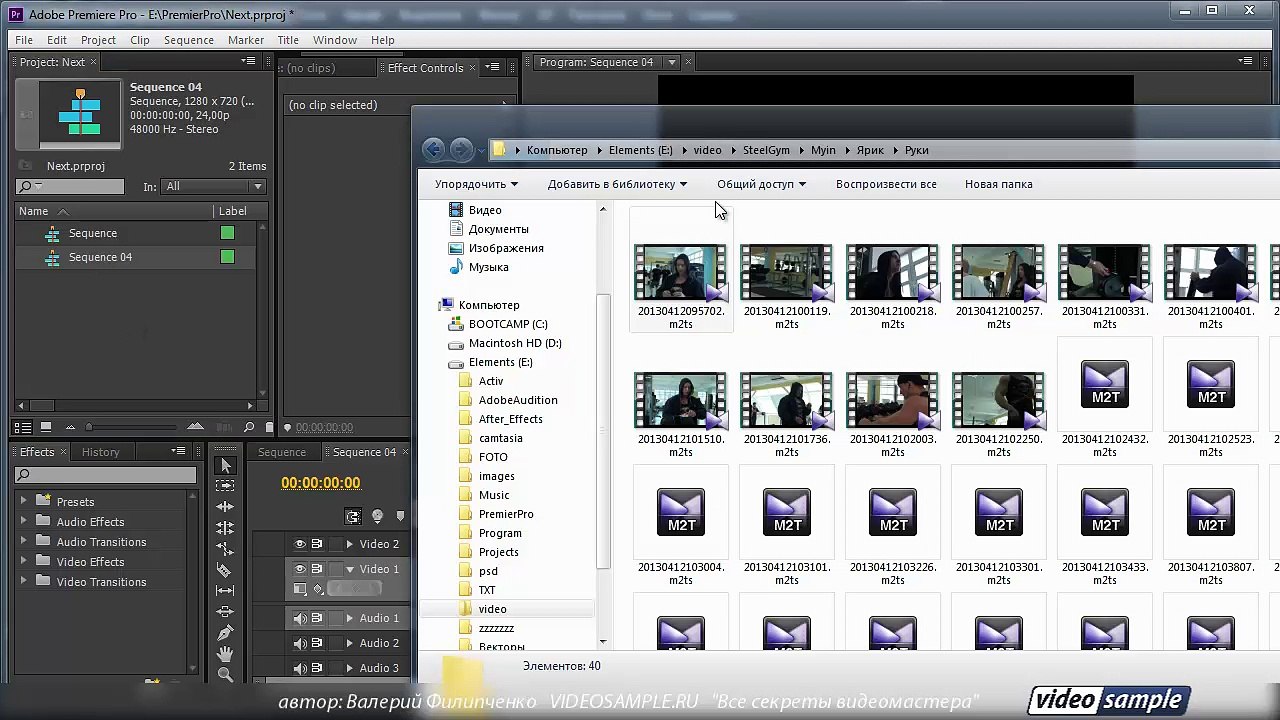Toggle Snap in the timeline
Image resolution: width=1280 pixels, height=720 pixels.
[353, 516]
